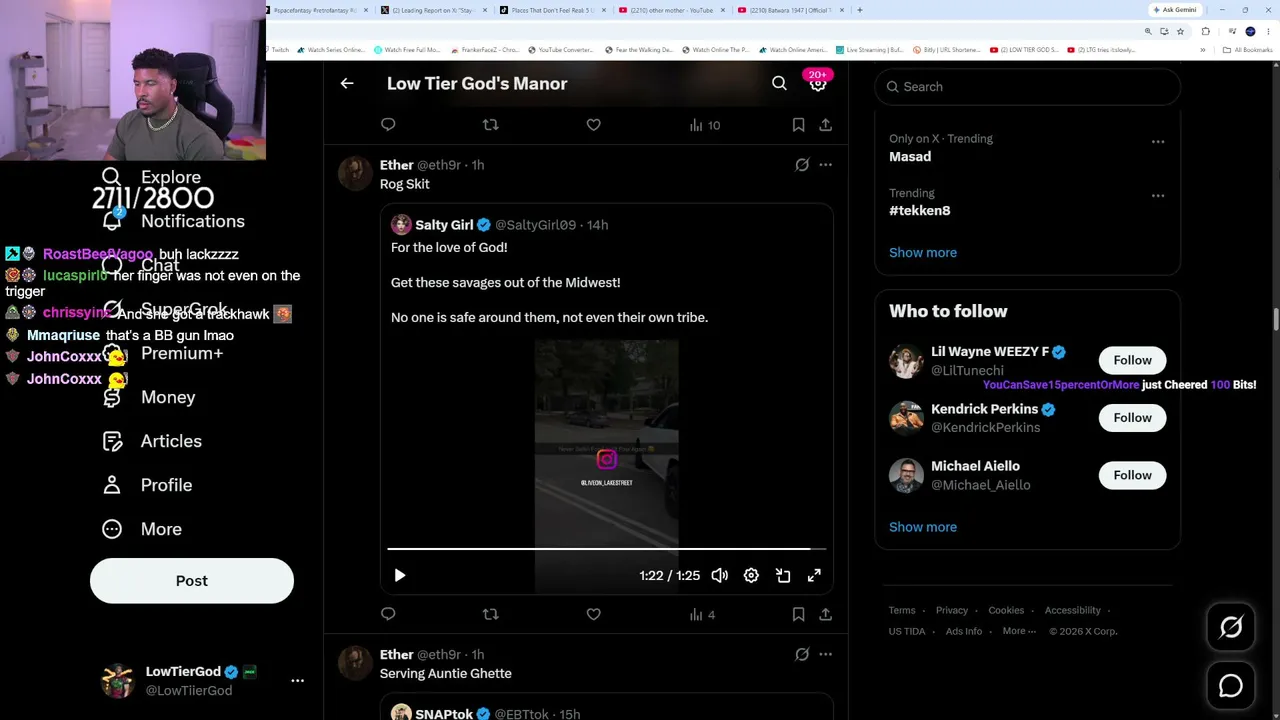Screen dimensions: 1280x720
Task: View analytics of the post with 10 views
Action: (x=704, y=125)
